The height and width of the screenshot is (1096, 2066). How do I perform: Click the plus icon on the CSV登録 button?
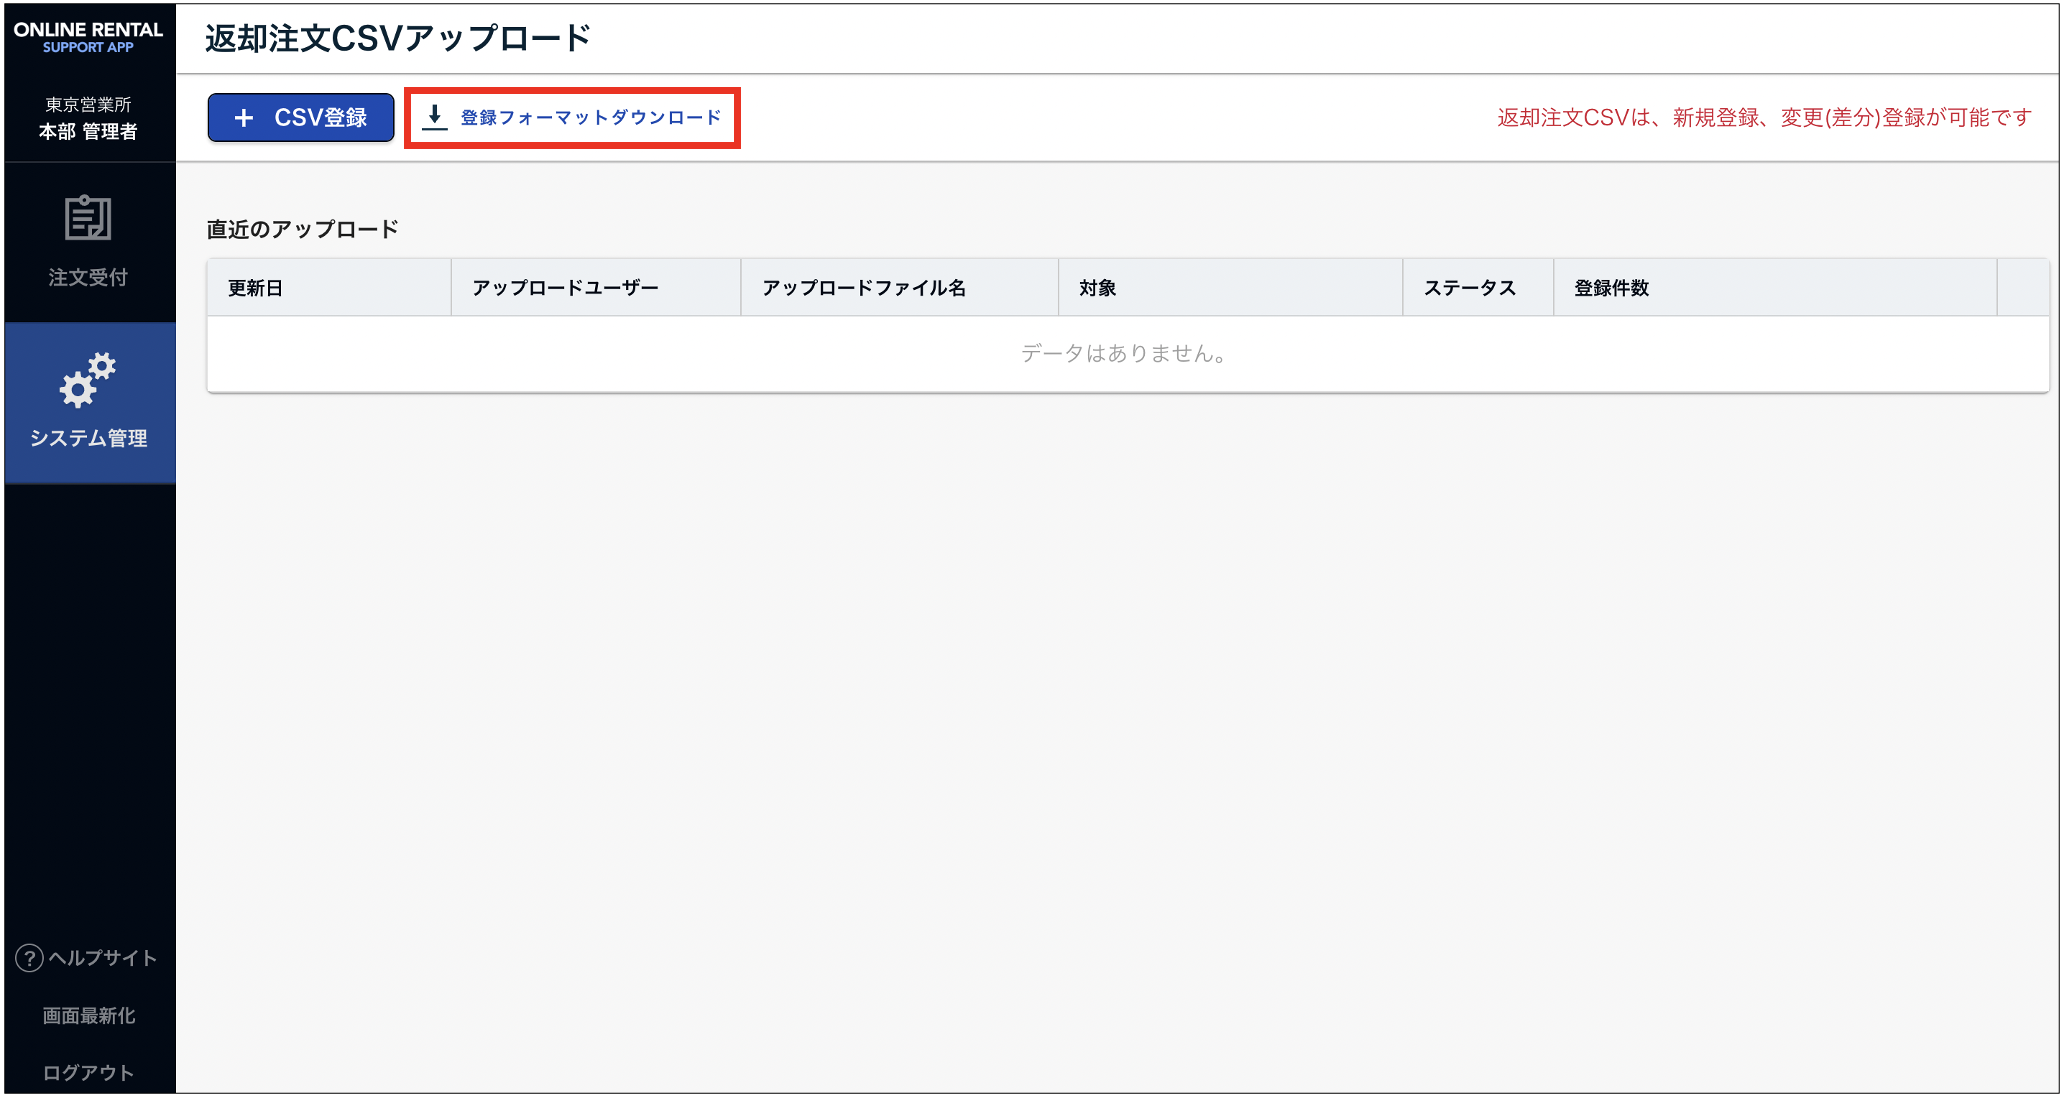[x=243, y=118]
